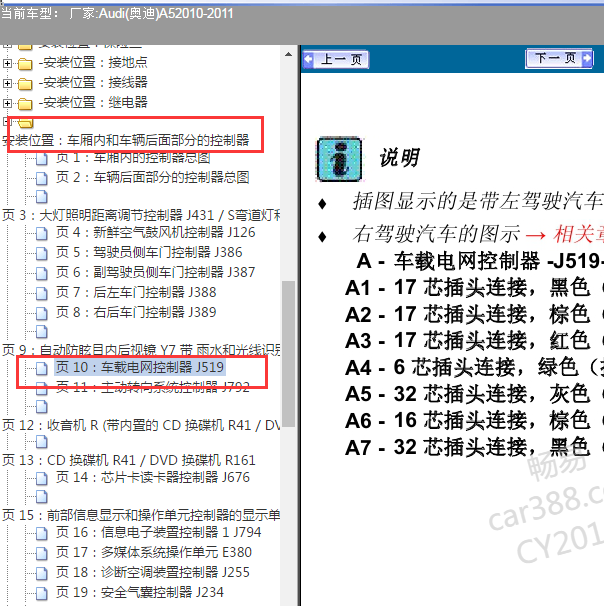The image size is (604, 606).
Task: Open 页 12：收音机 R entry
Action: (x=141, y=425)
